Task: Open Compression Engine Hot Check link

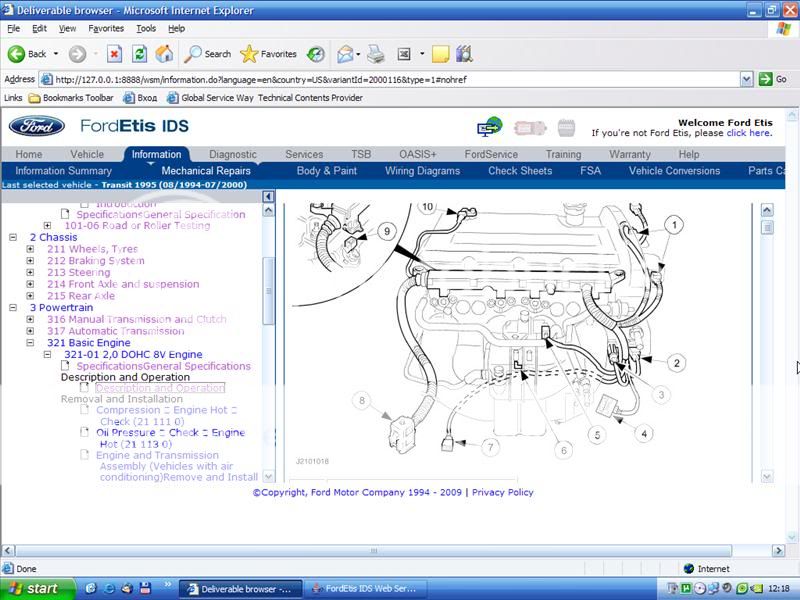Action: 166,416
